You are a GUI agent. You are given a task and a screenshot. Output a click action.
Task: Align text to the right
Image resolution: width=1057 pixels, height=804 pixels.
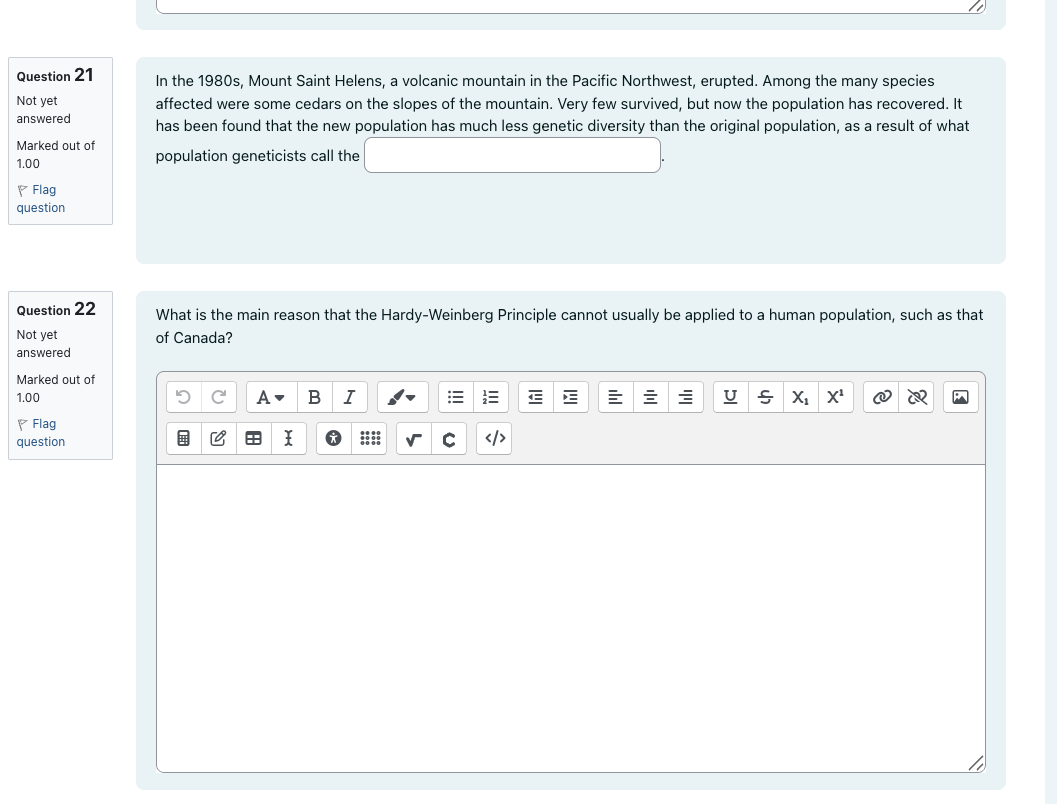[x=686, y=397]
